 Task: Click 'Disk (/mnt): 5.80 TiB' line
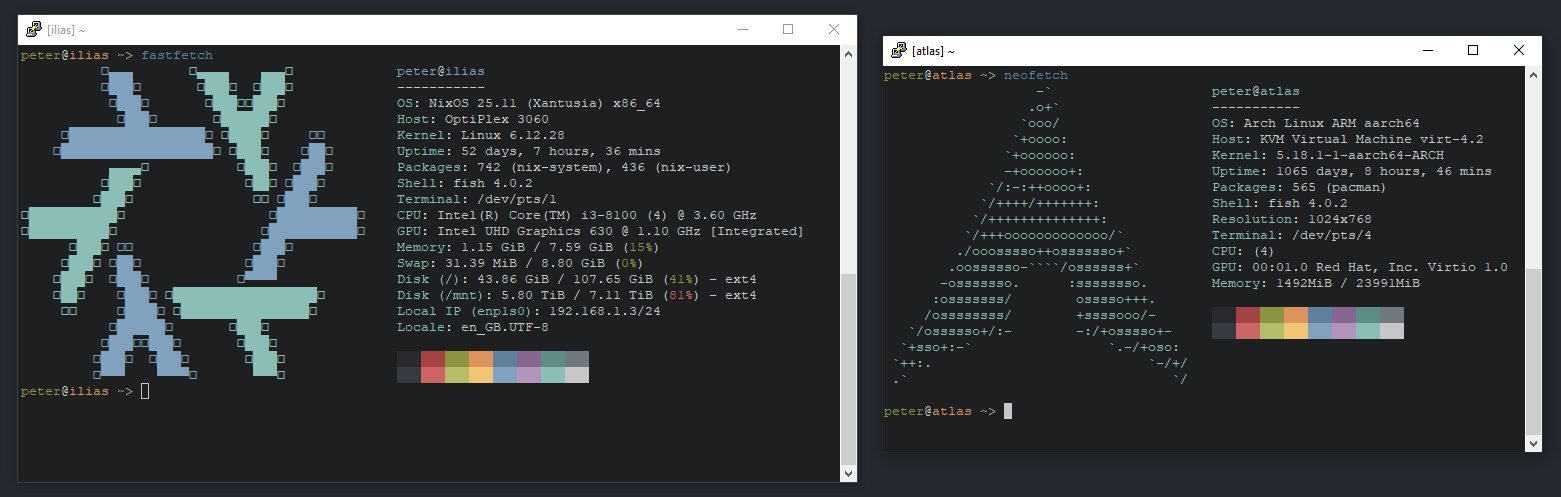[x=576, y=295]
